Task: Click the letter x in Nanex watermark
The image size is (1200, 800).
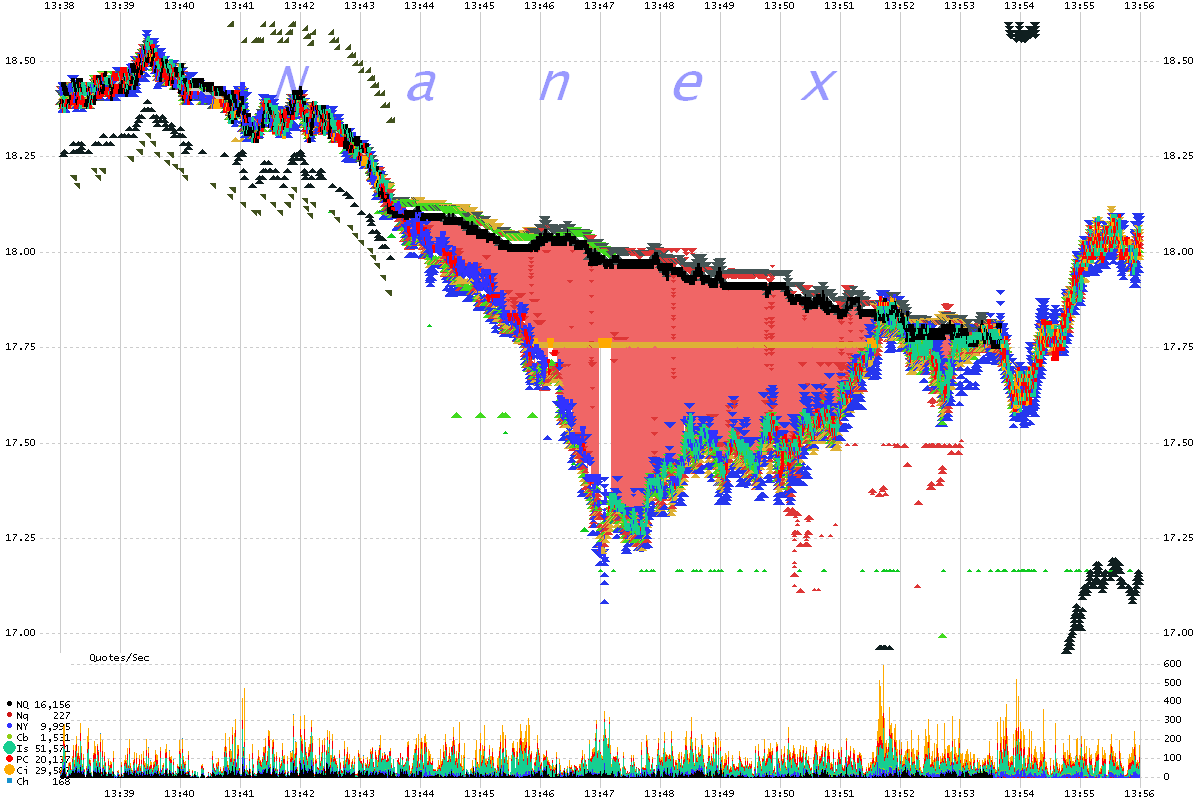Action: click(818, 86)
